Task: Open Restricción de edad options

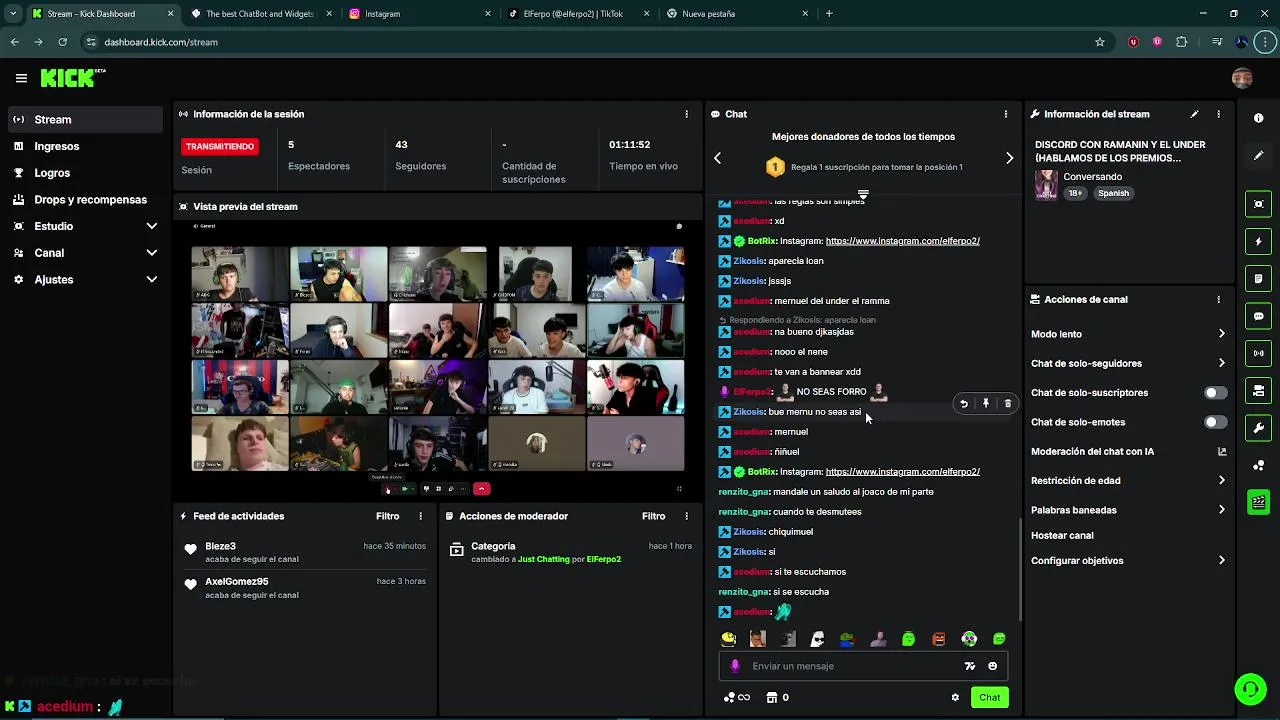Action: pos(1128,481)
